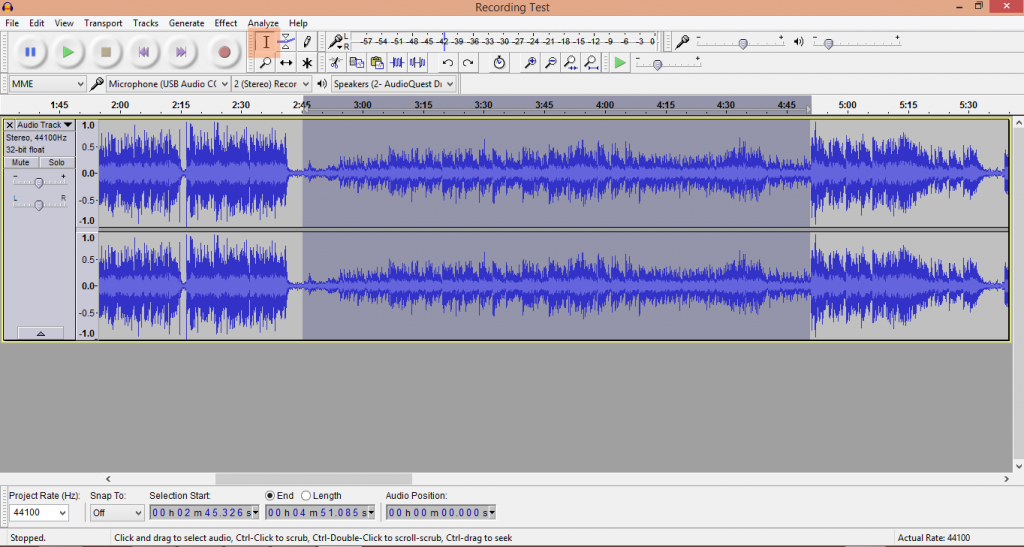
Task: Open the File menu
Action: pos(12,23)
